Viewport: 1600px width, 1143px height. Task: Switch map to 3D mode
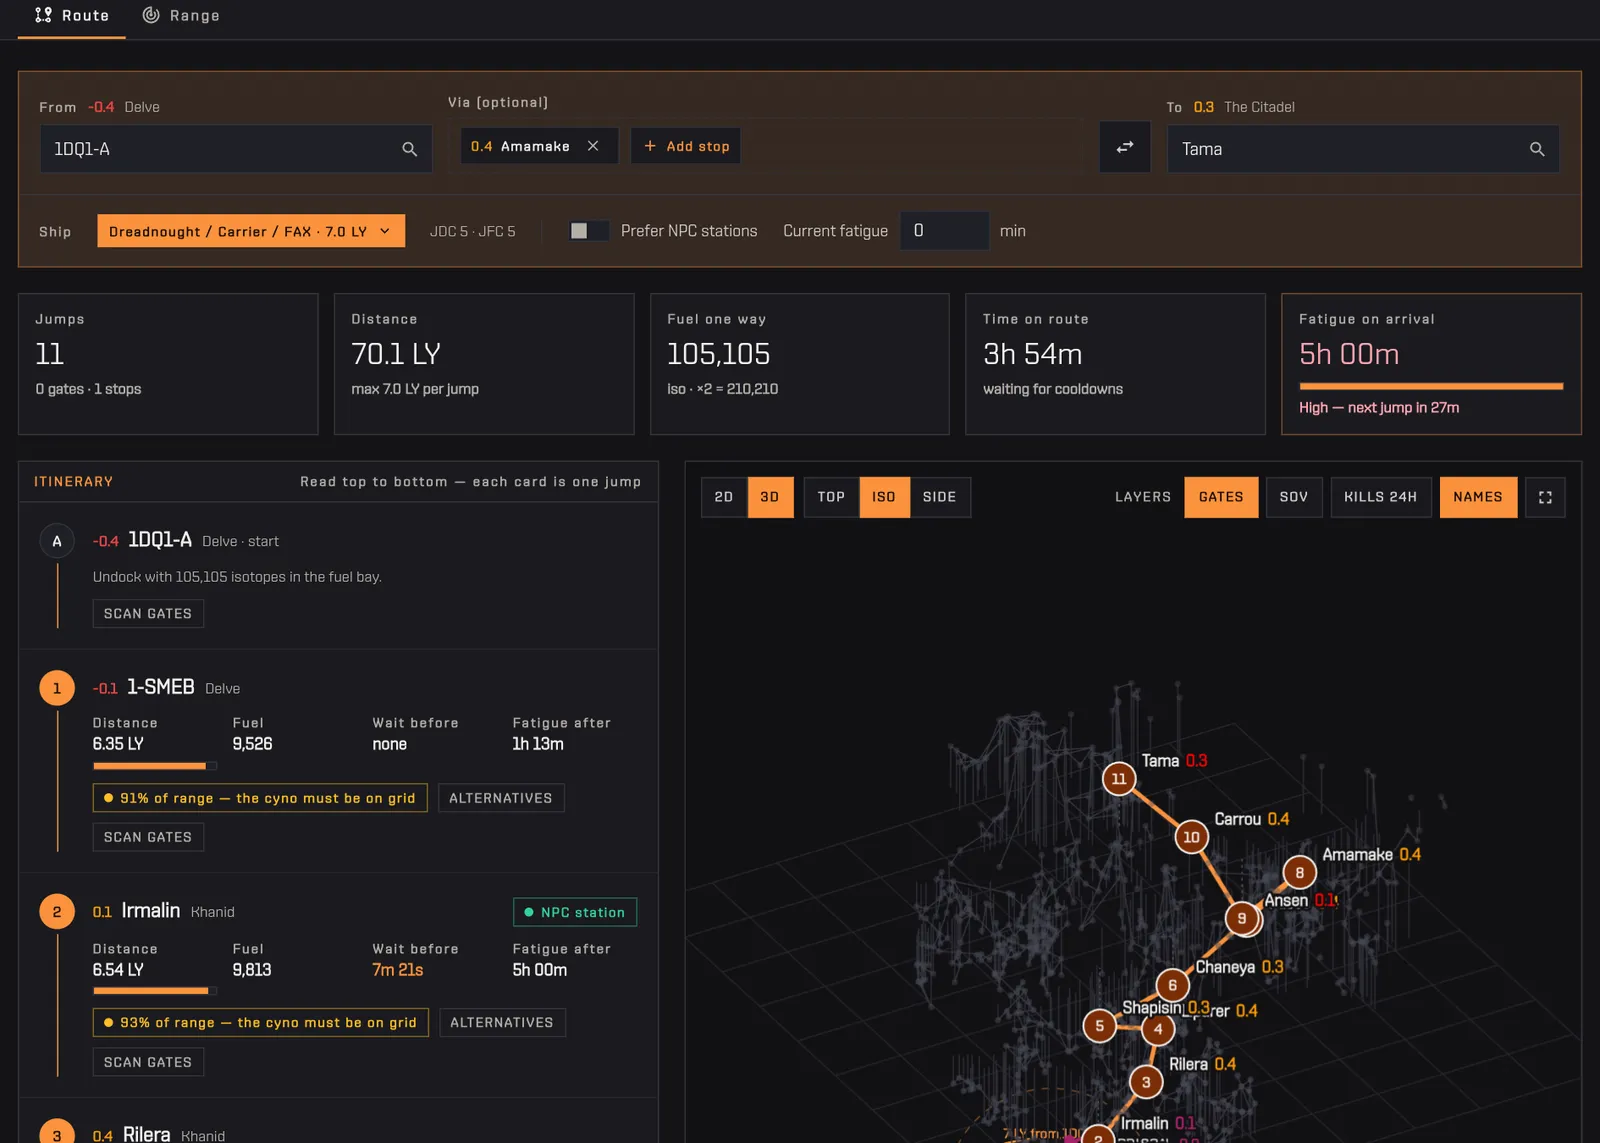770,497
